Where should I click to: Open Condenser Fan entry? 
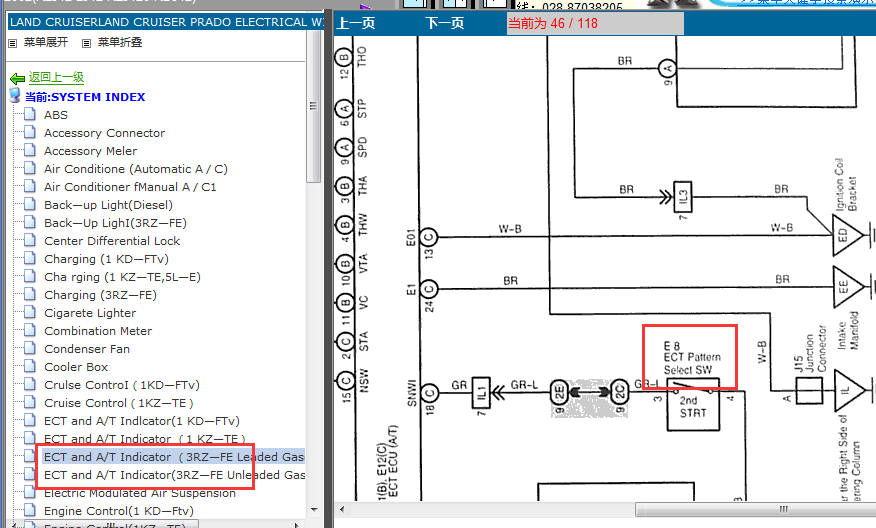[x=87, y=349]
